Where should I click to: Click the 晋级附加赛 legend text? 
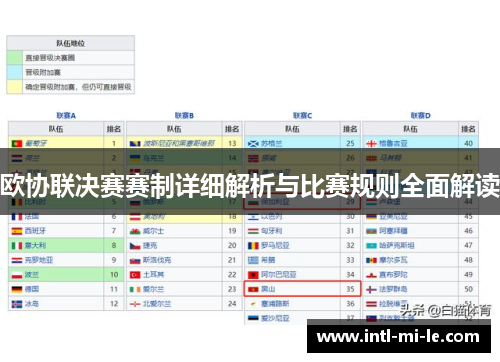43,72
